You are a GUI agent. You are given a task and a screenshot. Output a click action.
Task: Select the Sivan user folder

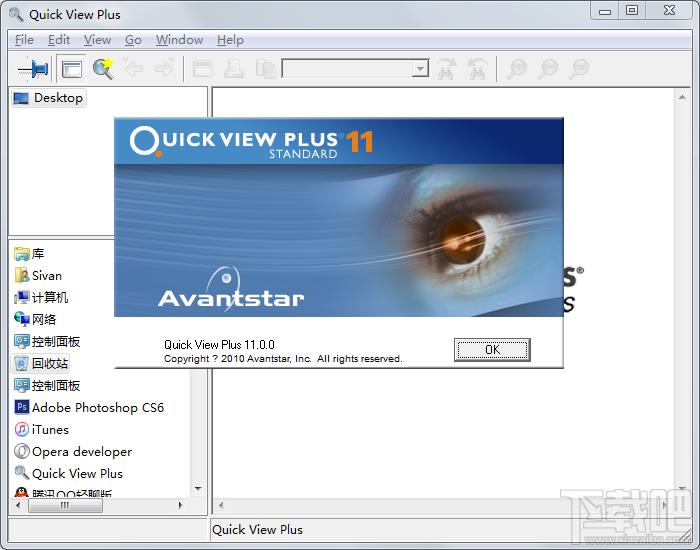38,275
